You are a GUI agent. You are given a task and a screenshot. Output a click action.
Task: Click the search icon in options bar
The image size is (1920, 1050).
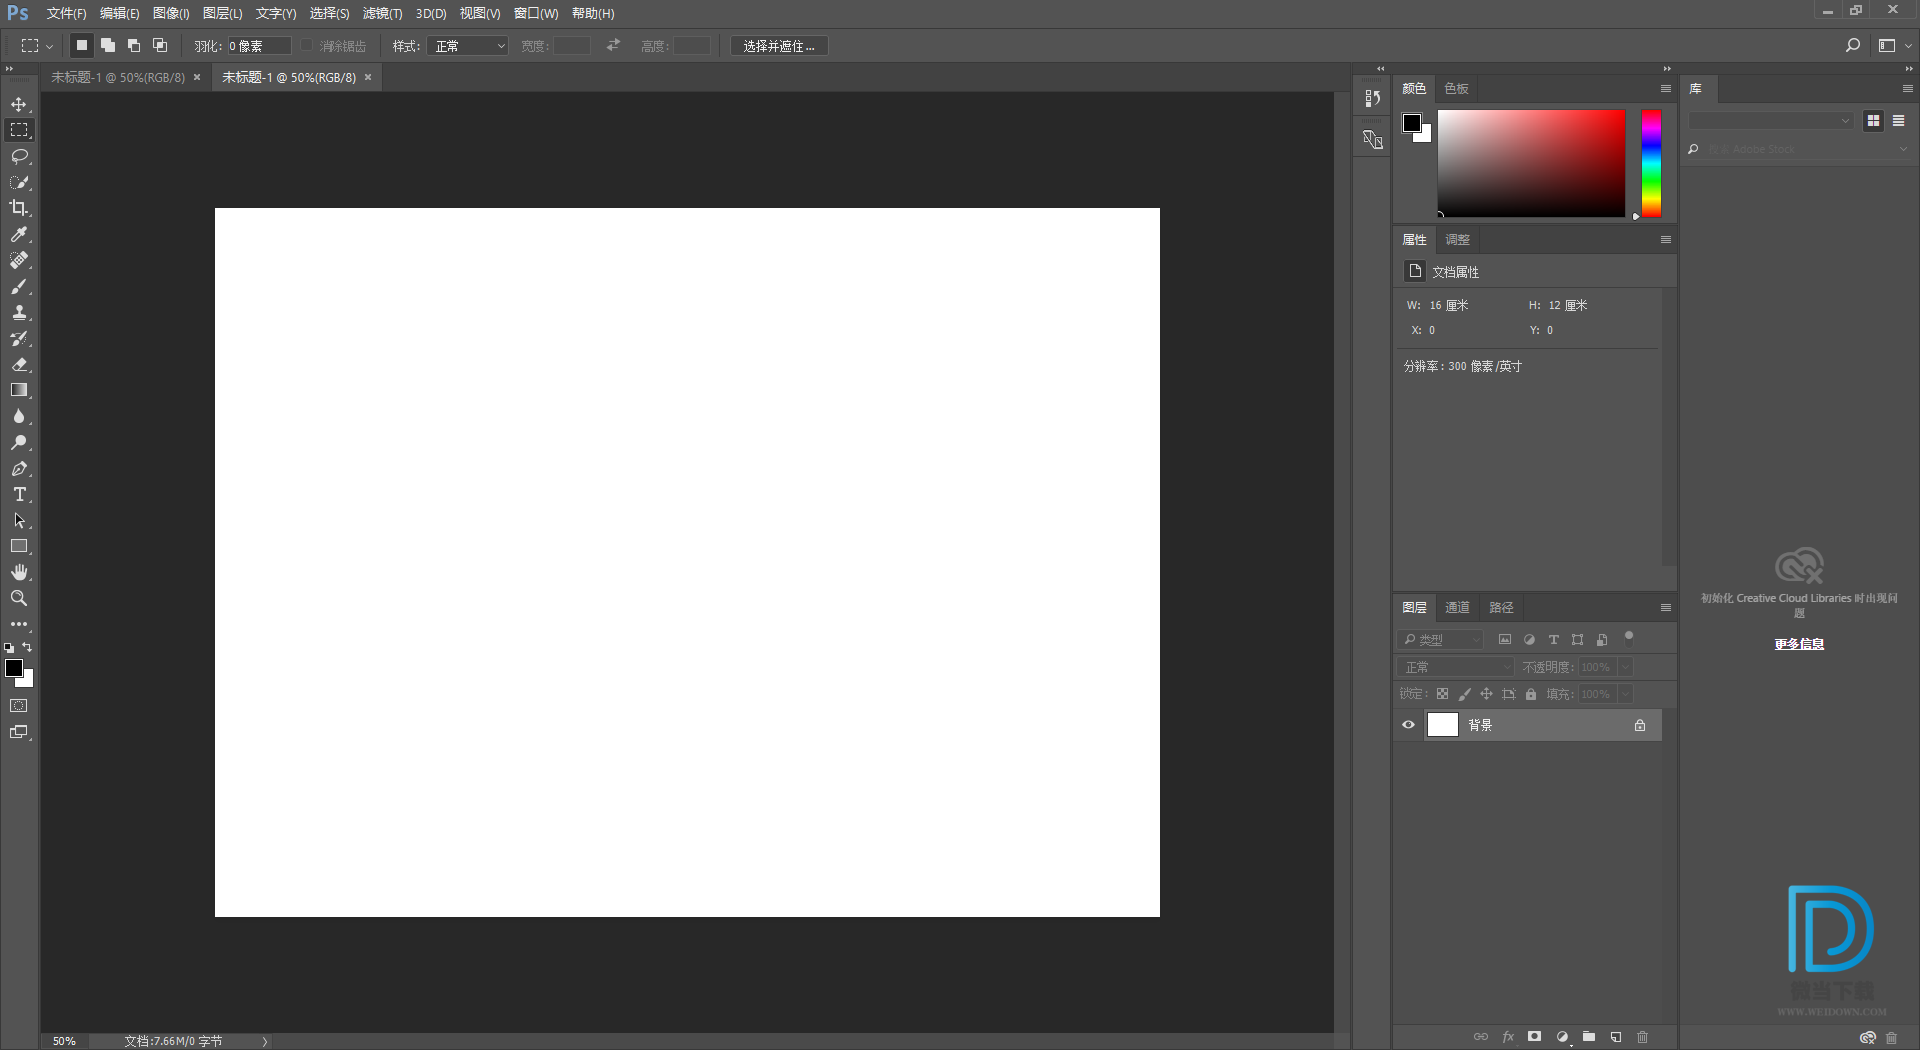(x=1852, y=46)
